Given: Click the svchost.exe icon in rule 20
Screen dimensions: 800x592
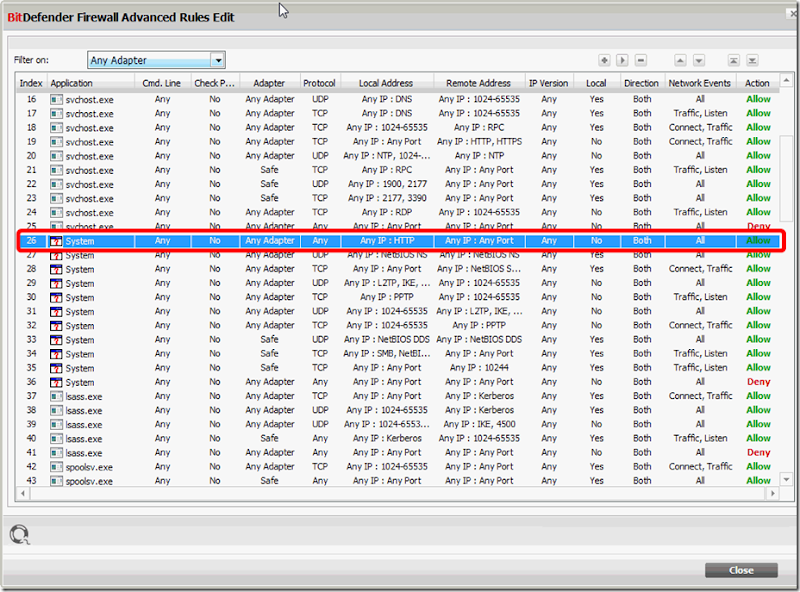Looking at the screenshot, I should tap(56, 156).
